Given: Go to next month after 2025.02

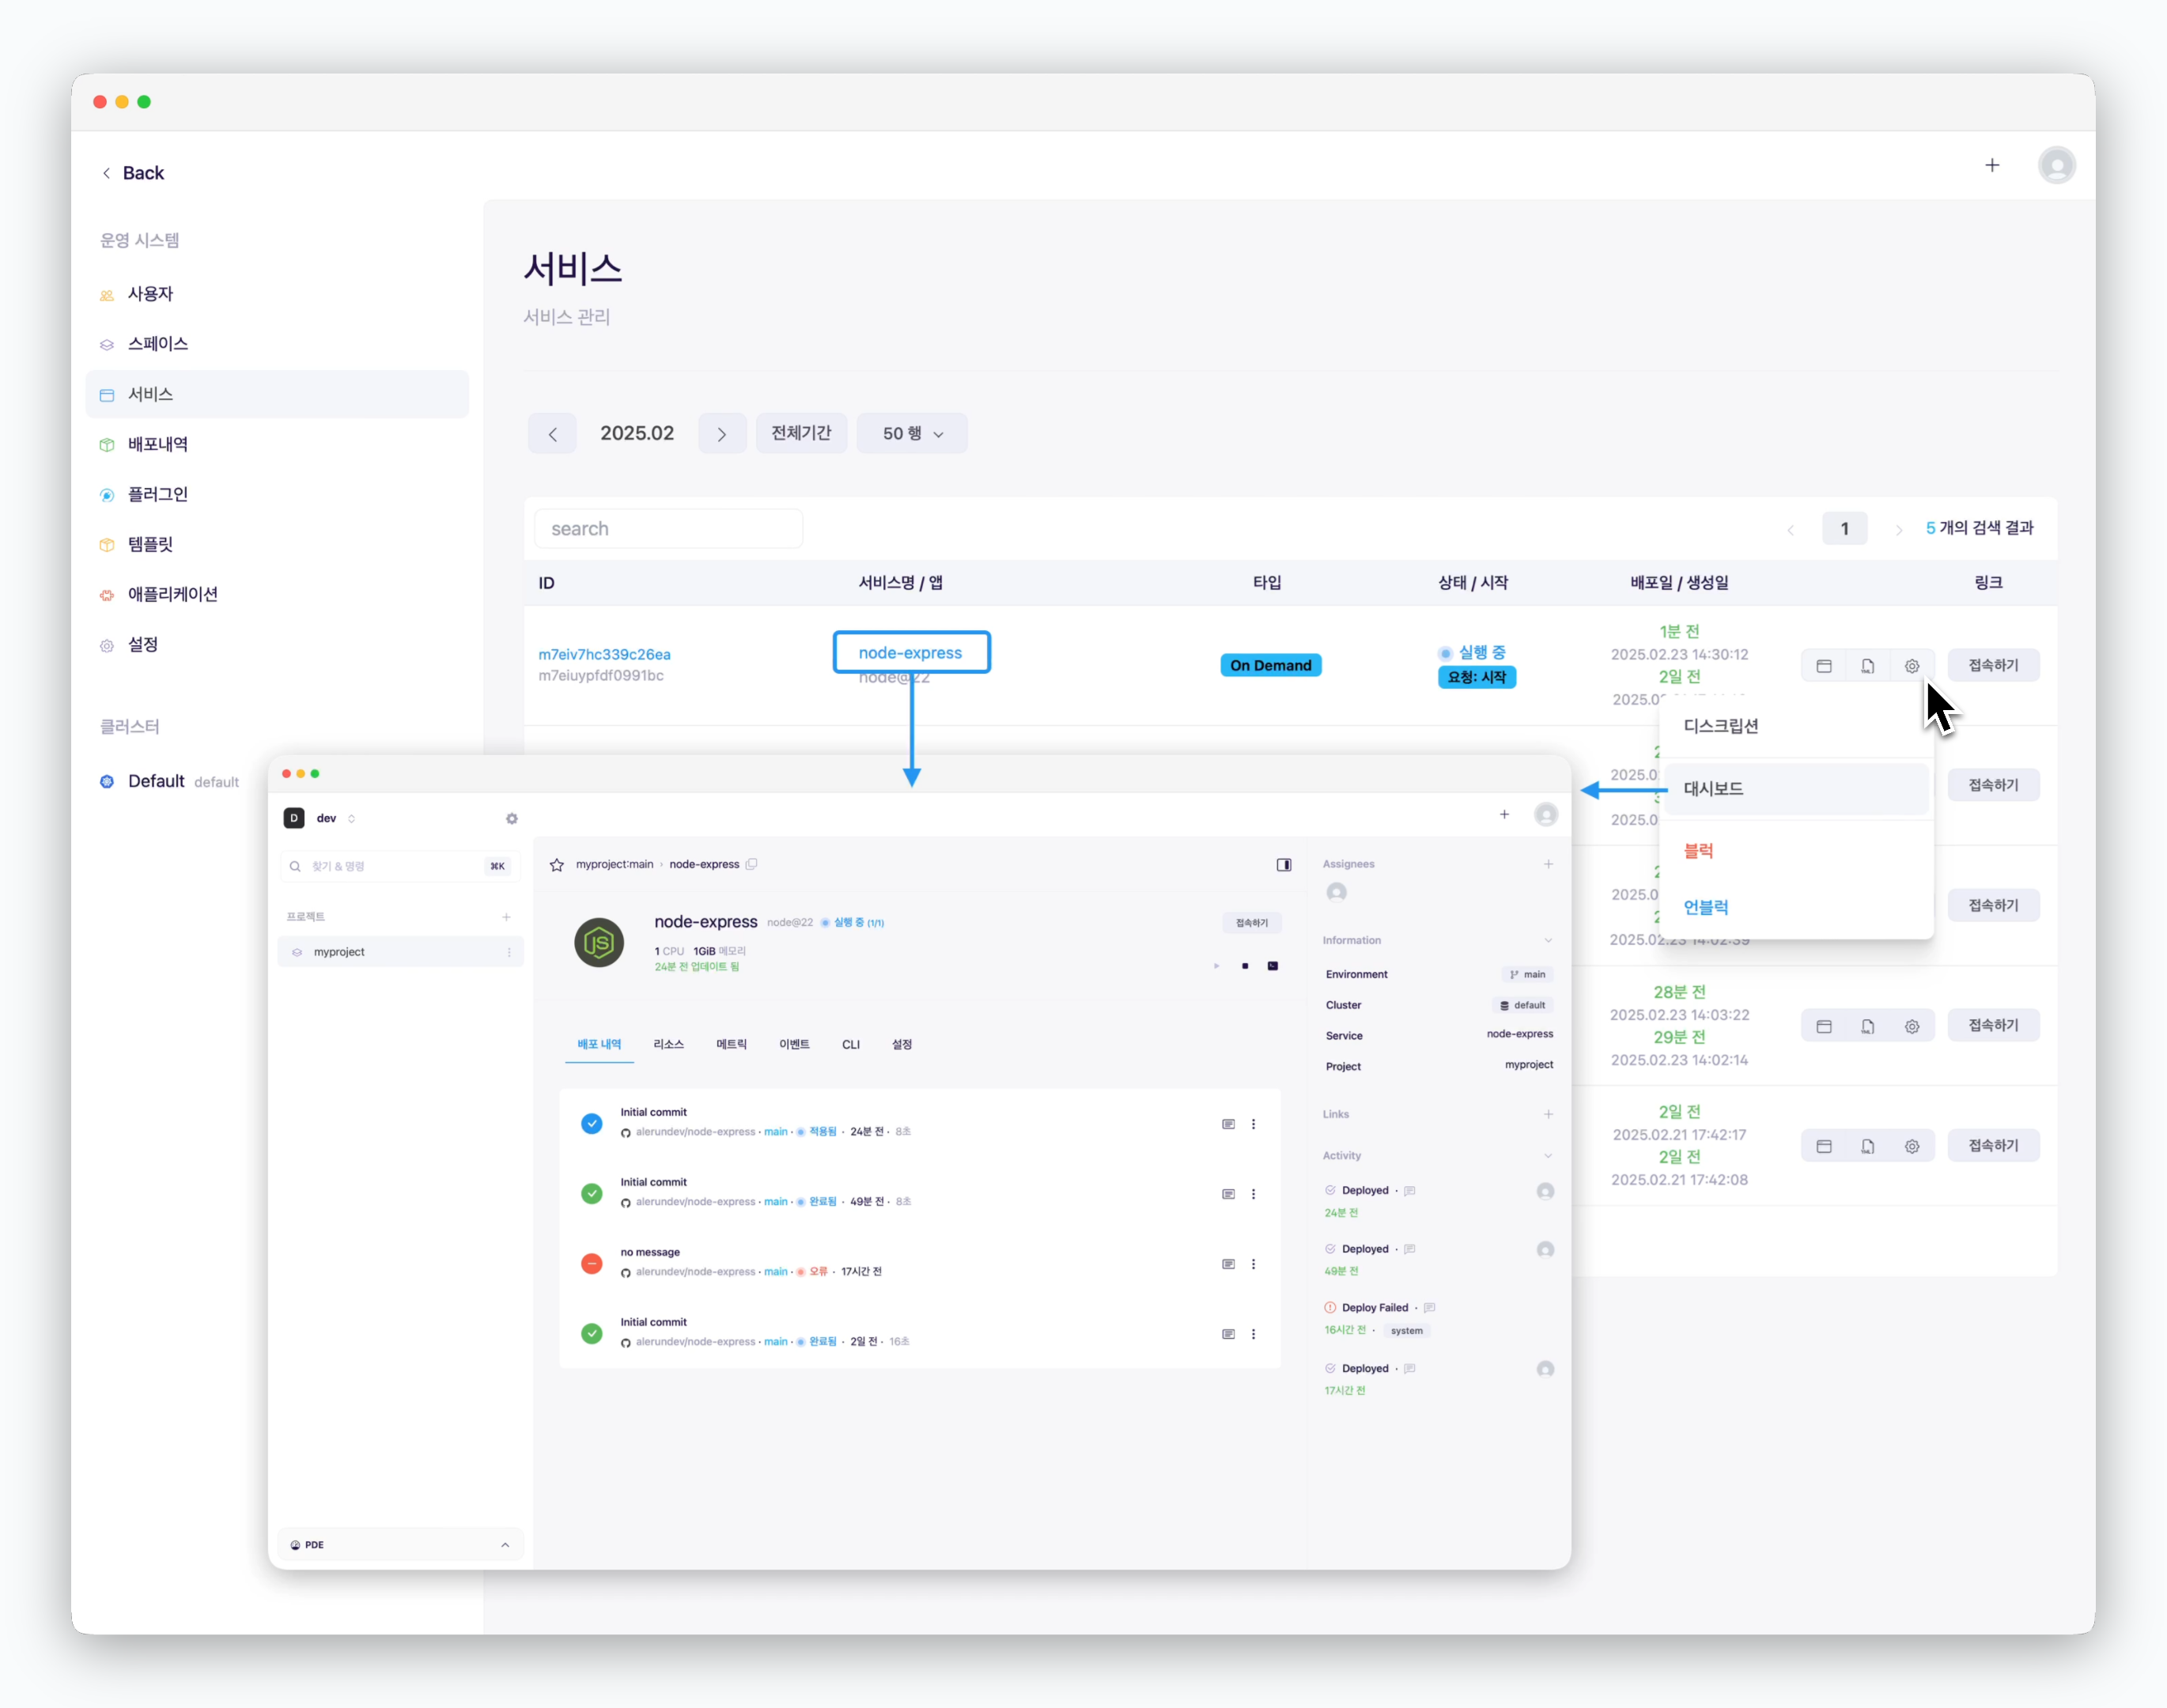Looking at the screenshot, I should 722,433.
